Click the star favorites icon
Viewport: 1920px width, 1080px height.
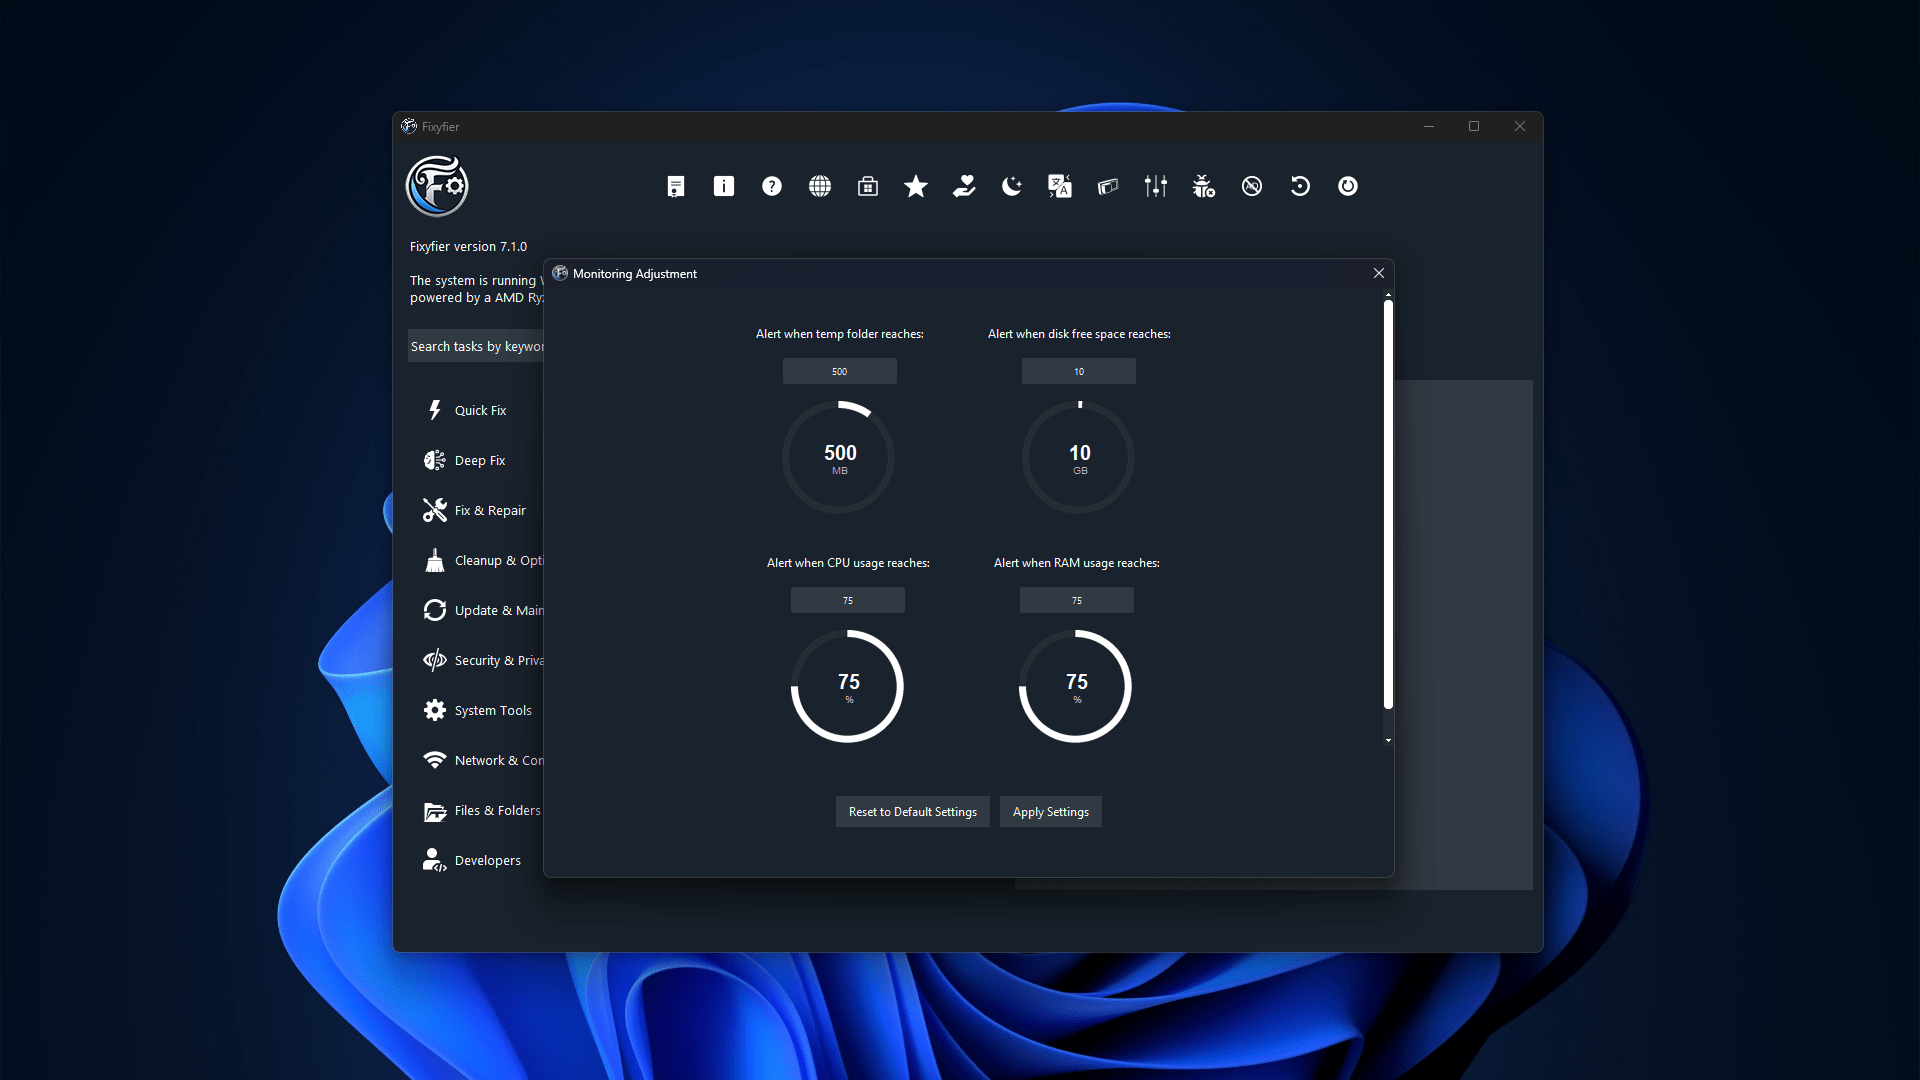915,186
